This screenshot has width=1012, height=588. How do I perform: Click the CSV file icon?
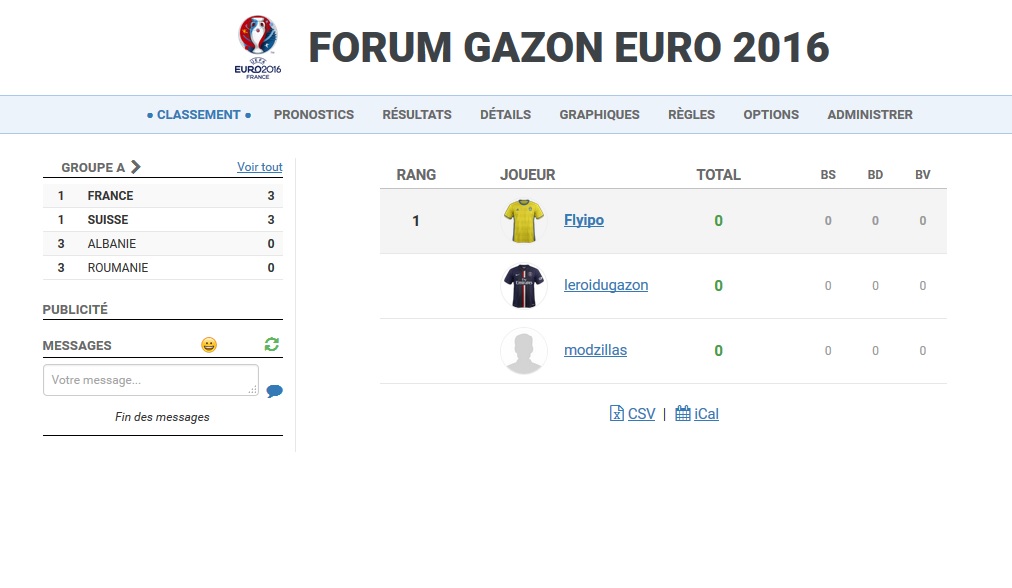616,413
